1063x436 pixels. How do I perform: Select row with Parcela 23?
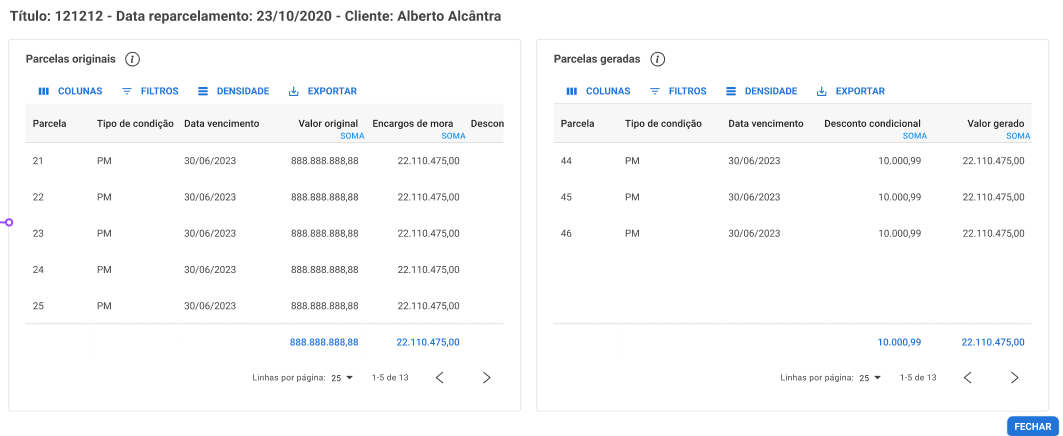(264, 233)
